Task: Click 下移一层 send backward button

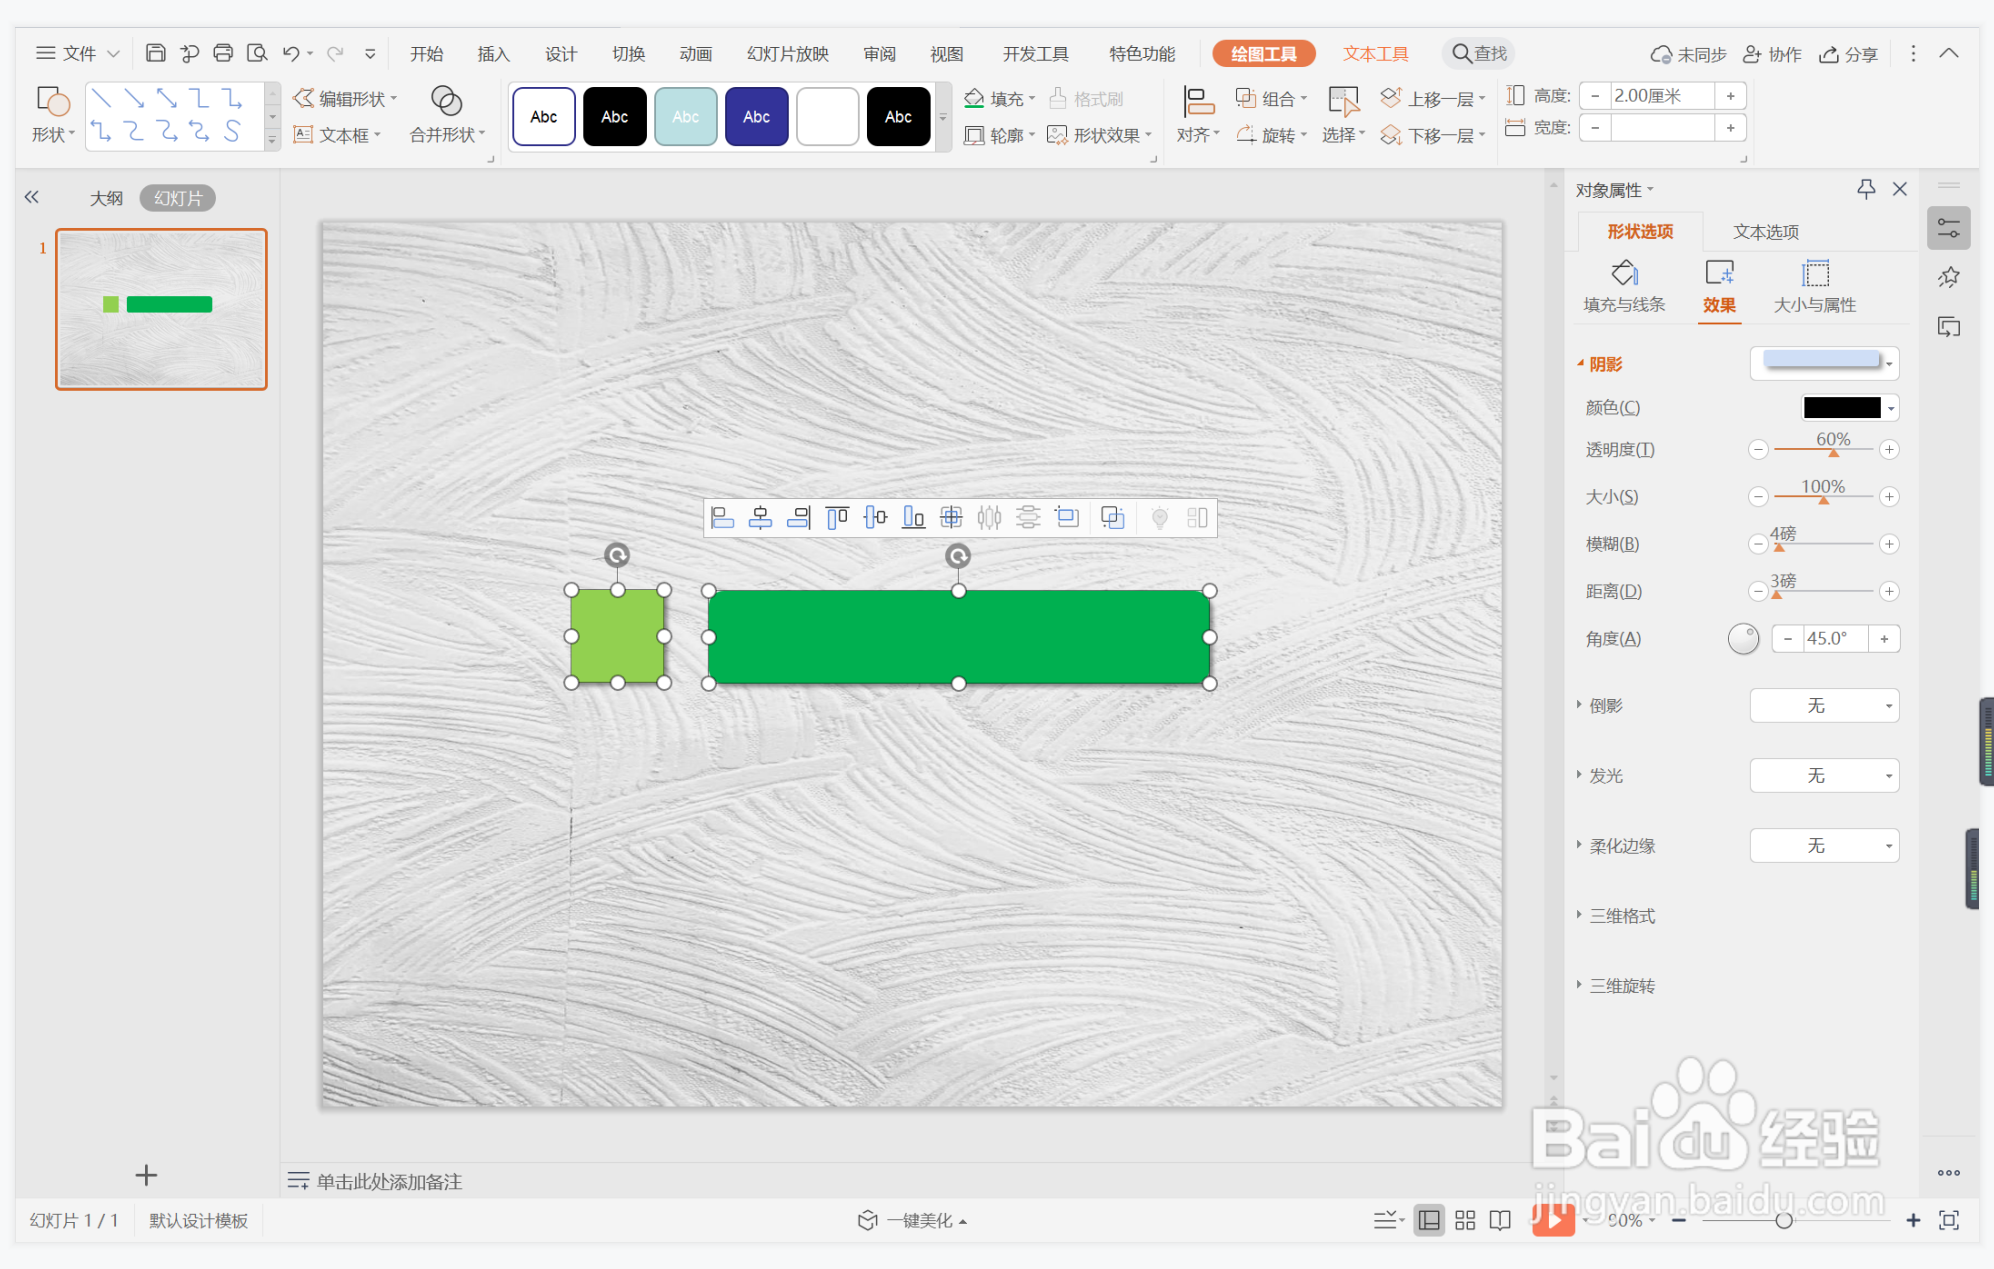Action: point(1432,135)
